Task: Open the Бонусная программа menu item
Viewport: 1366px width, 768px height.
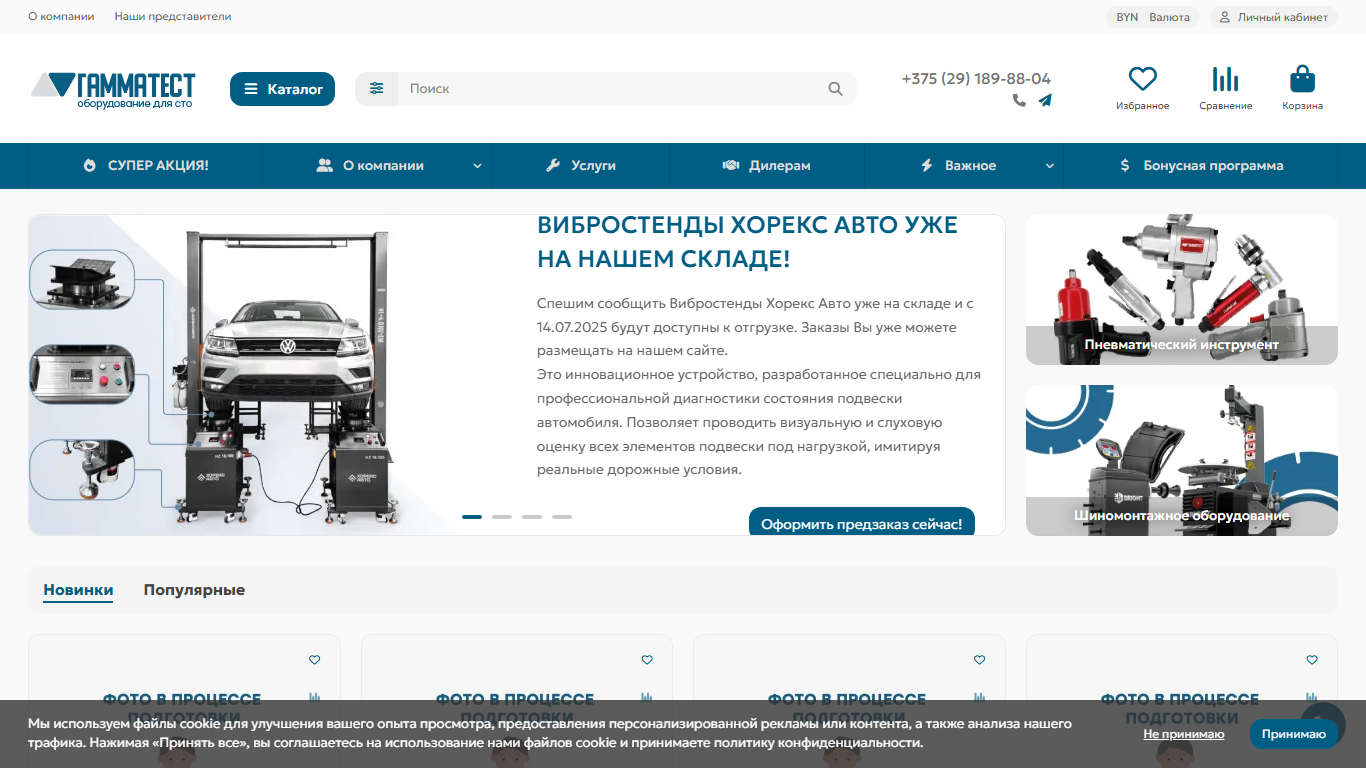Action: coord(1200,166)
